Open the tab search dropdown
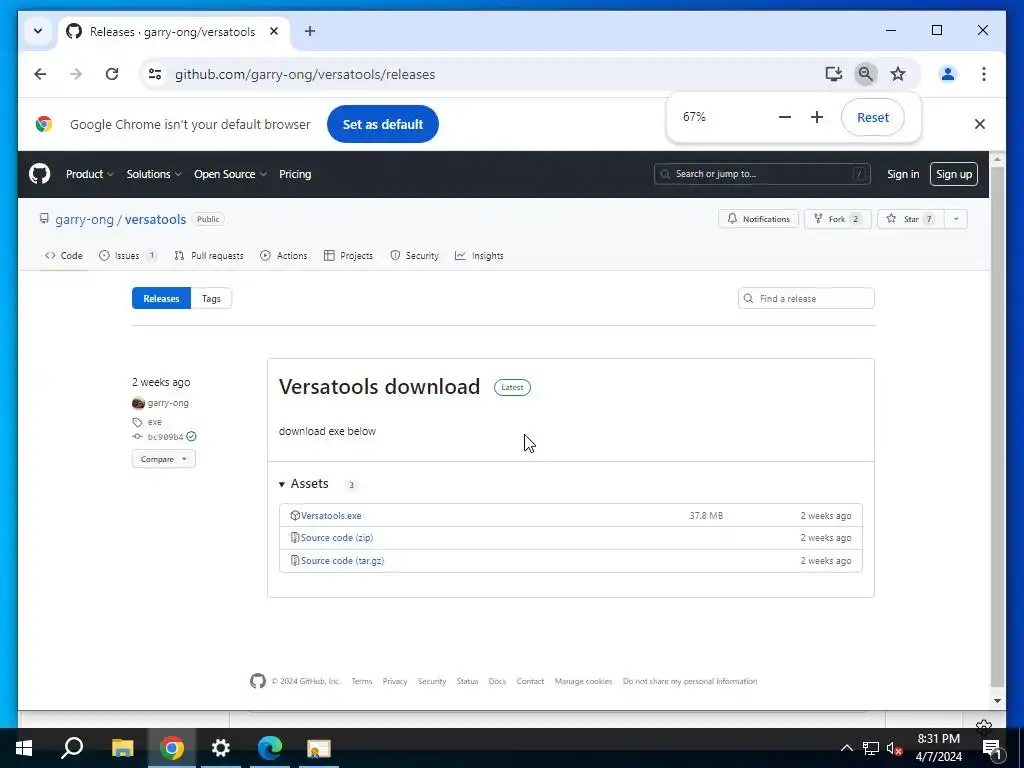 click(38, 31)
